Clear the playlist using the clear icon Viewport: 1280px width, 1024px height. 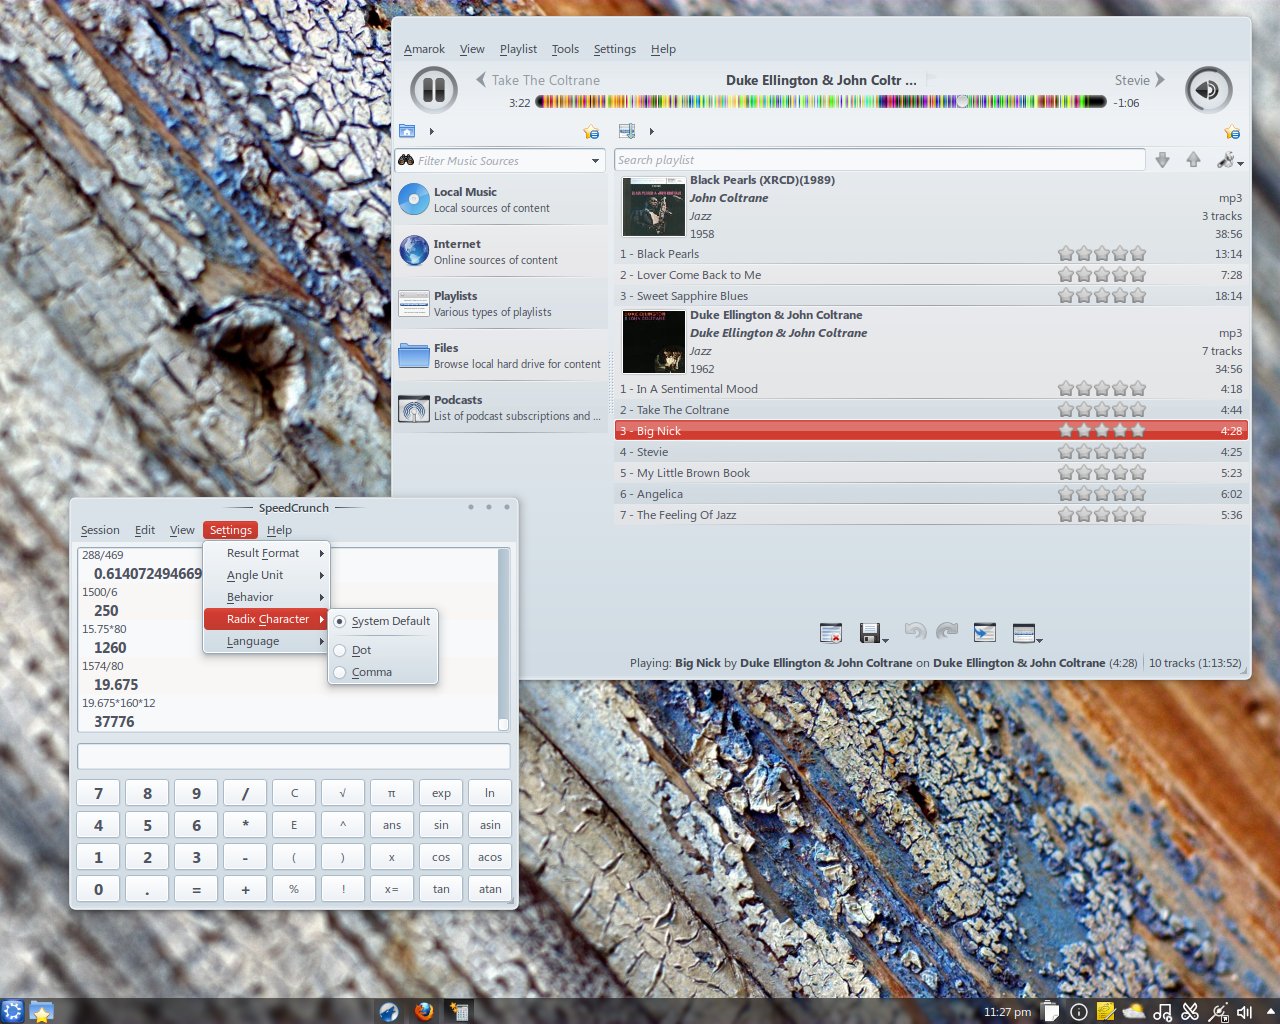(830, 633)
